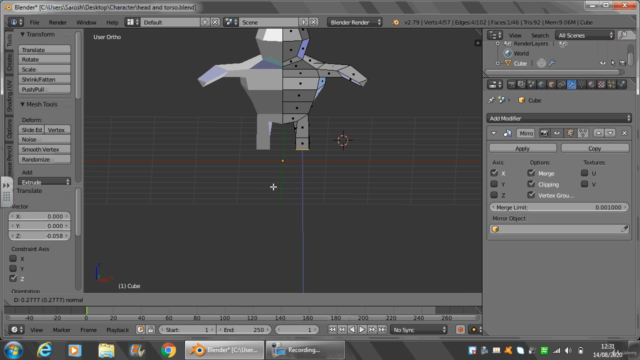Click the Shrink/Fatten tool button

(x=44, y=80)
